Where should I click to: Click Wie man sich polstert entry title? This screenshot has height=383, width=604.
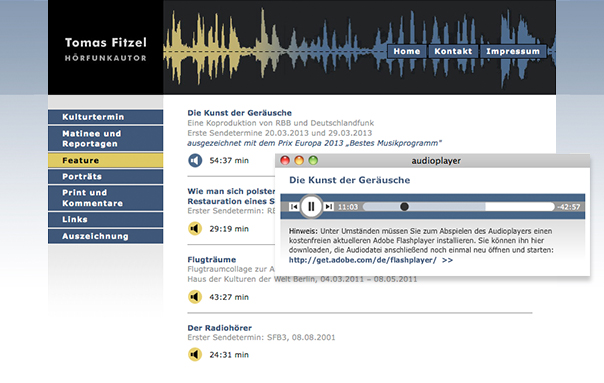coord(231,196)
